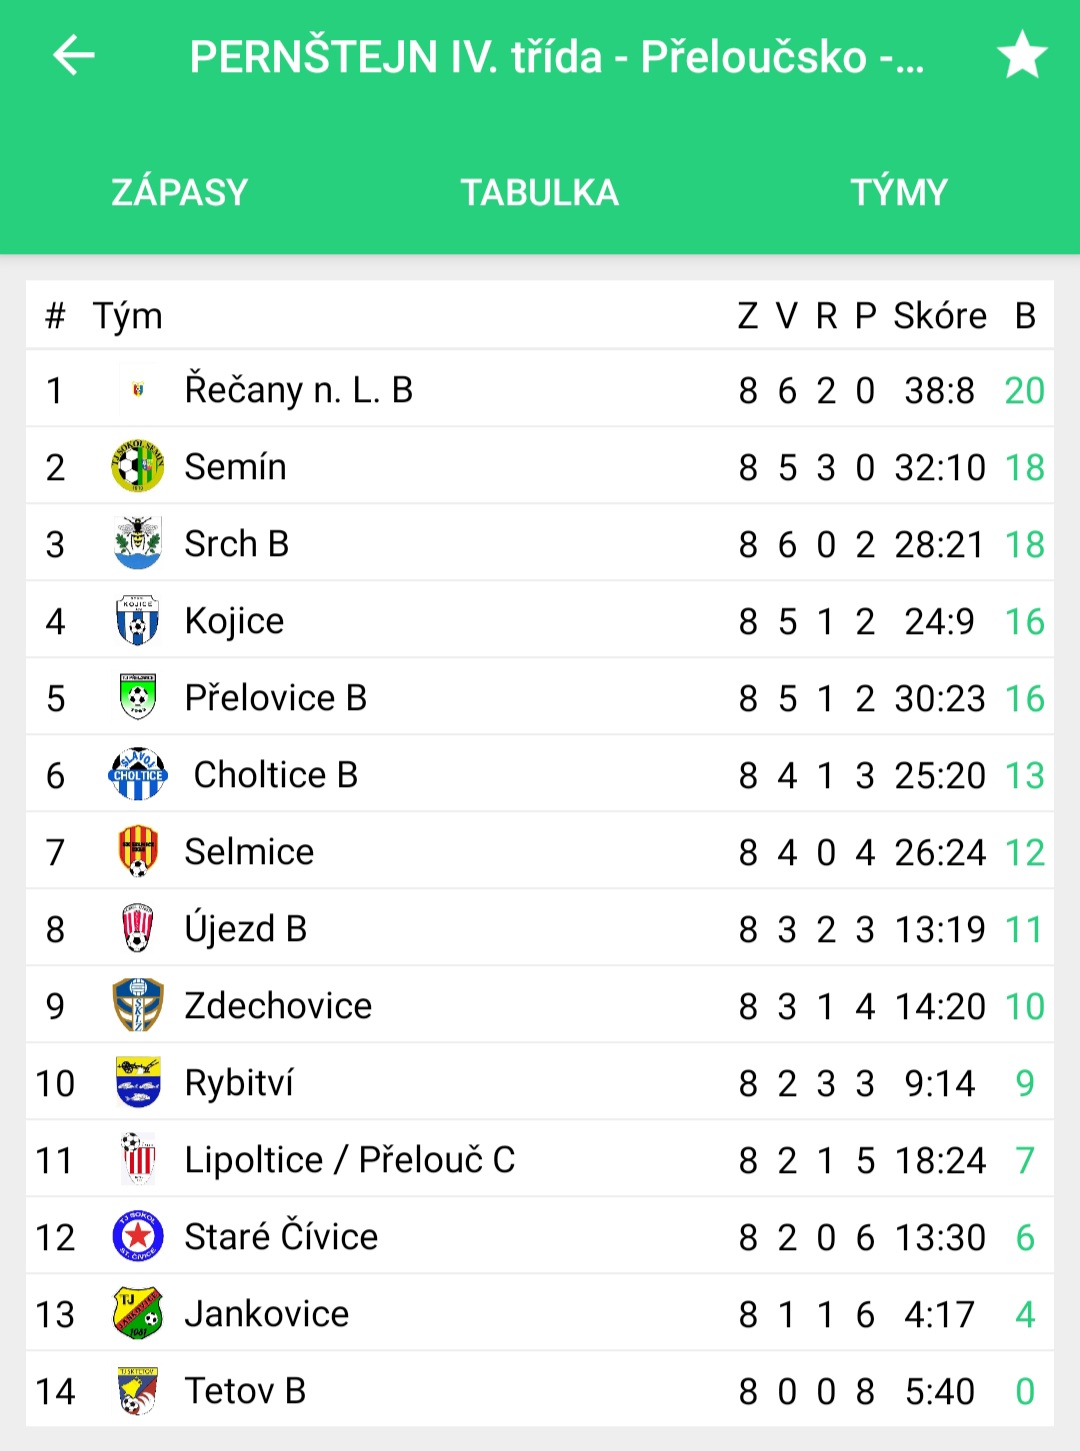Tap the Újezd B team crest
Screen dimensions: 1080x1451
coord(138,928)
